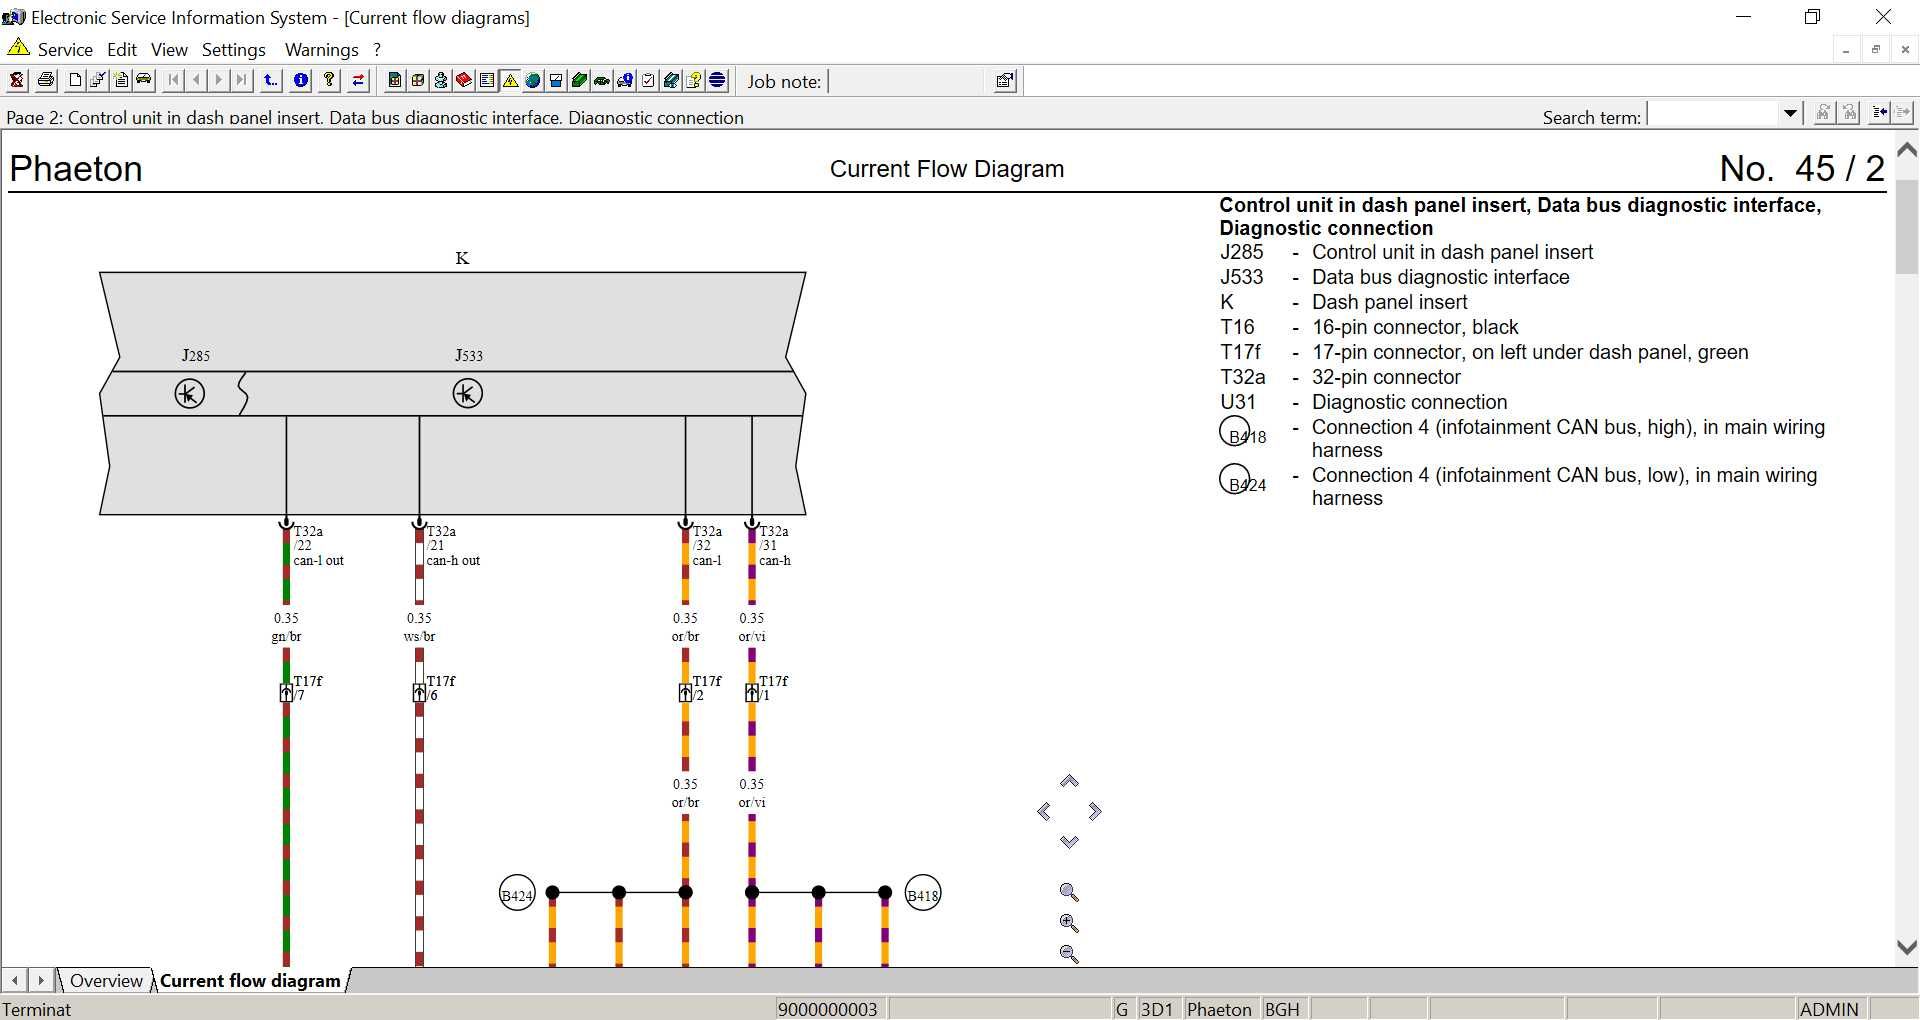Click vertical scrollbar up arrow
1920x1020 pixels.
coord(1907,150)
